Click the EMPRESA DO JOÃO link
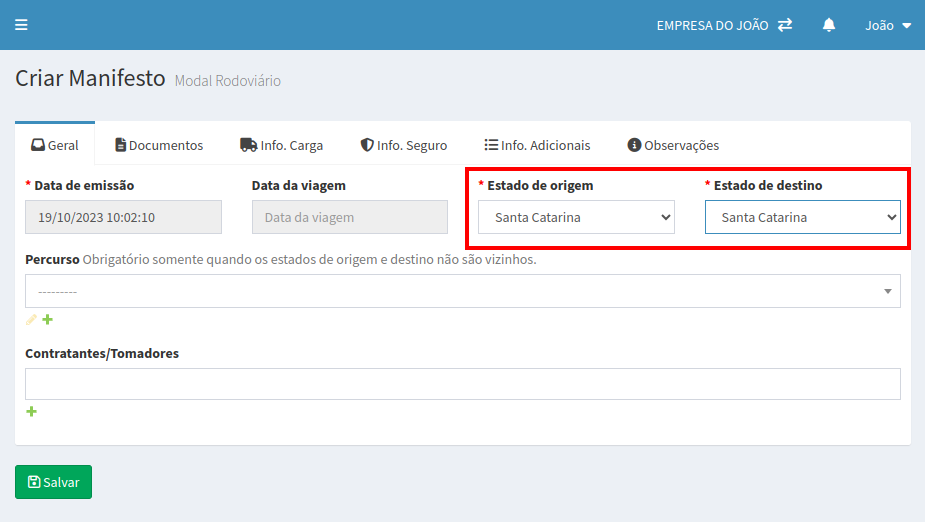925x522 pixels. click(712, 25)
